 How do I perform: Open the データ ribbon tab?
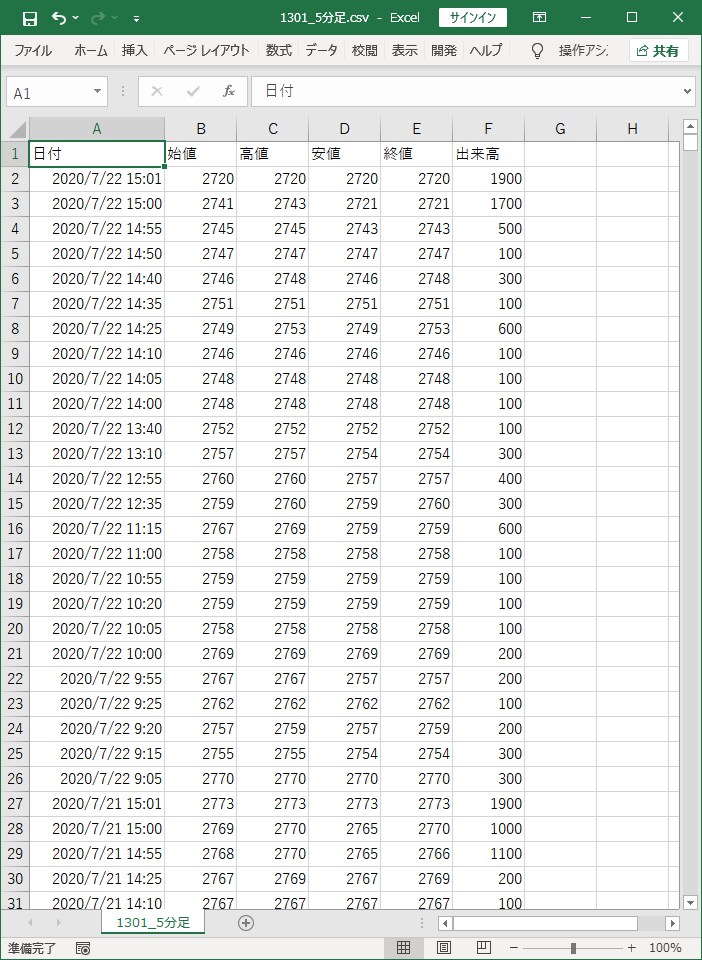pos(321,51)
